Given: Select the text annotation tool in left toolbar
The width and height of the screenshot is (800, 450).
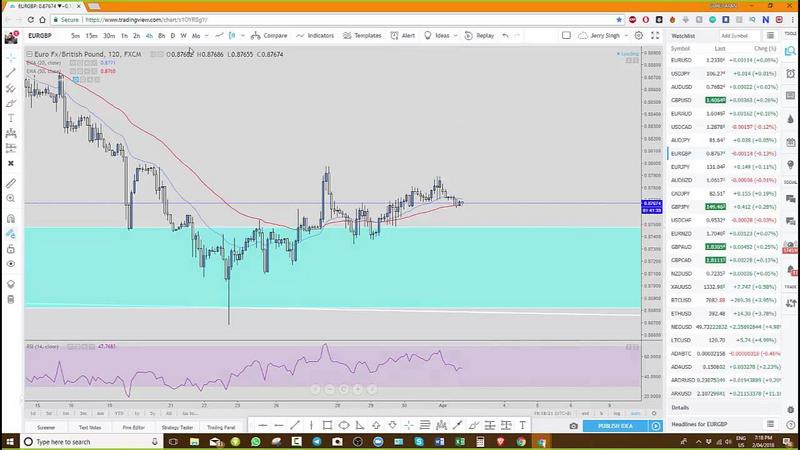Looking at the screenshot, I should tap(11, 118).
